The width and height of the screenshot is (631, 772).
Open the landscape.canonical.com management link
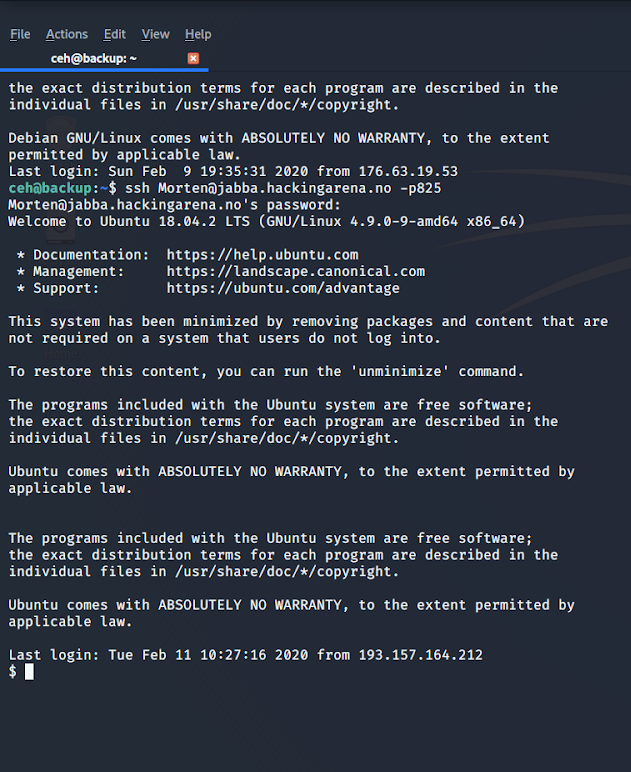296,272
